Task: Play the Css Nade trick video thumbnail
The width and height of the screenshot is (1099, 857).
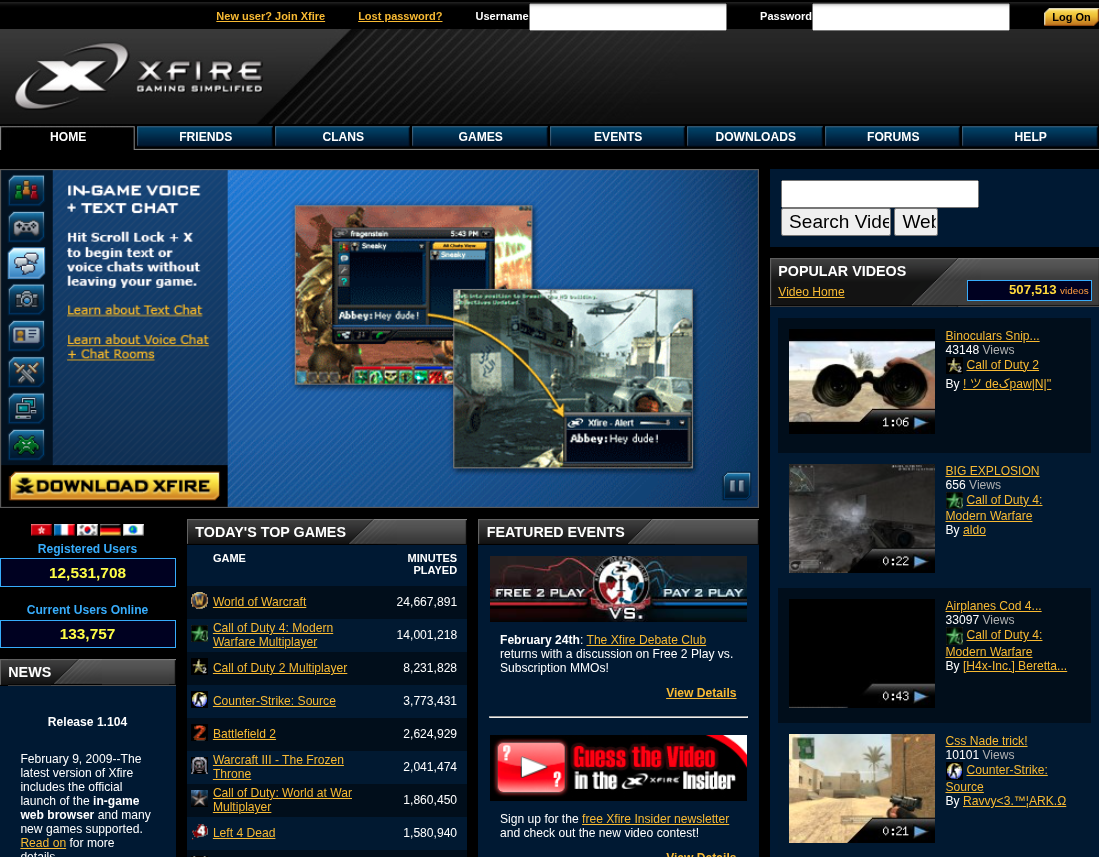Action: (x=861, y=788)
